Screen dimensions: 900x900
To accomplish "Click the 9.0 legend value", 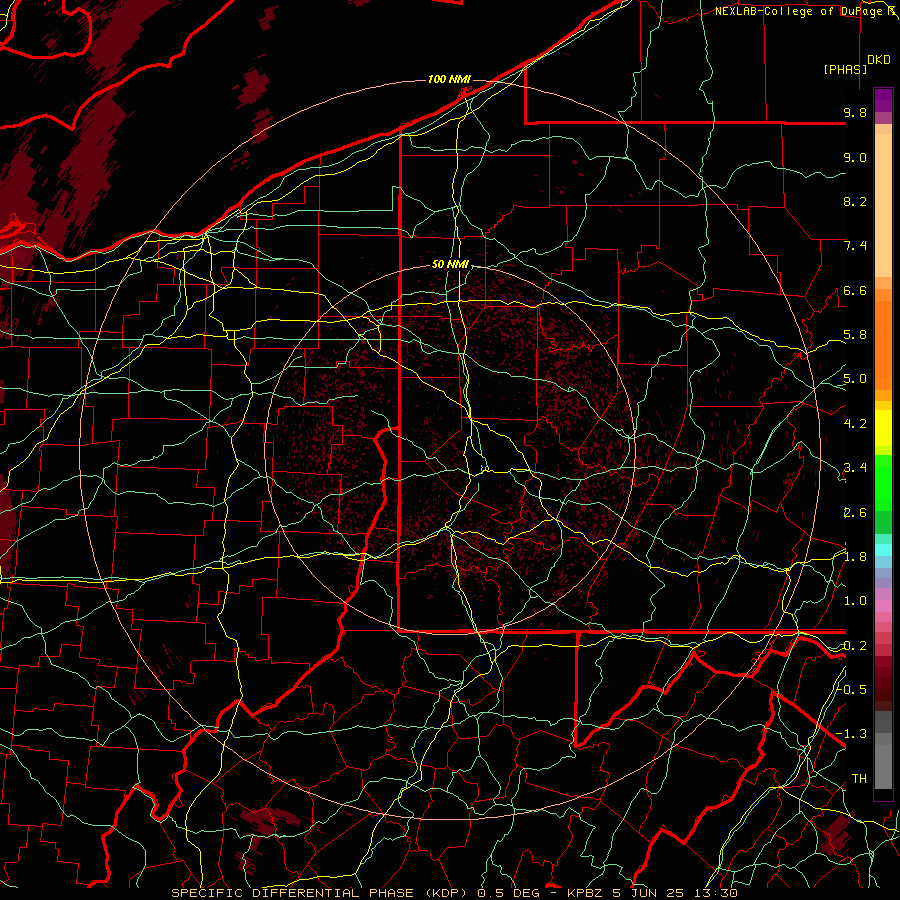I will (x=855, y=157).
